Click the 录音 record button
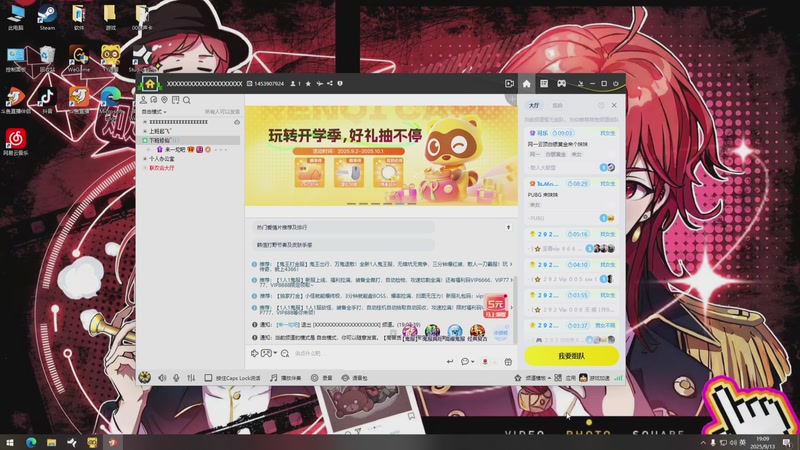This screenshot has height=450, width=800. tap(322, 378)
